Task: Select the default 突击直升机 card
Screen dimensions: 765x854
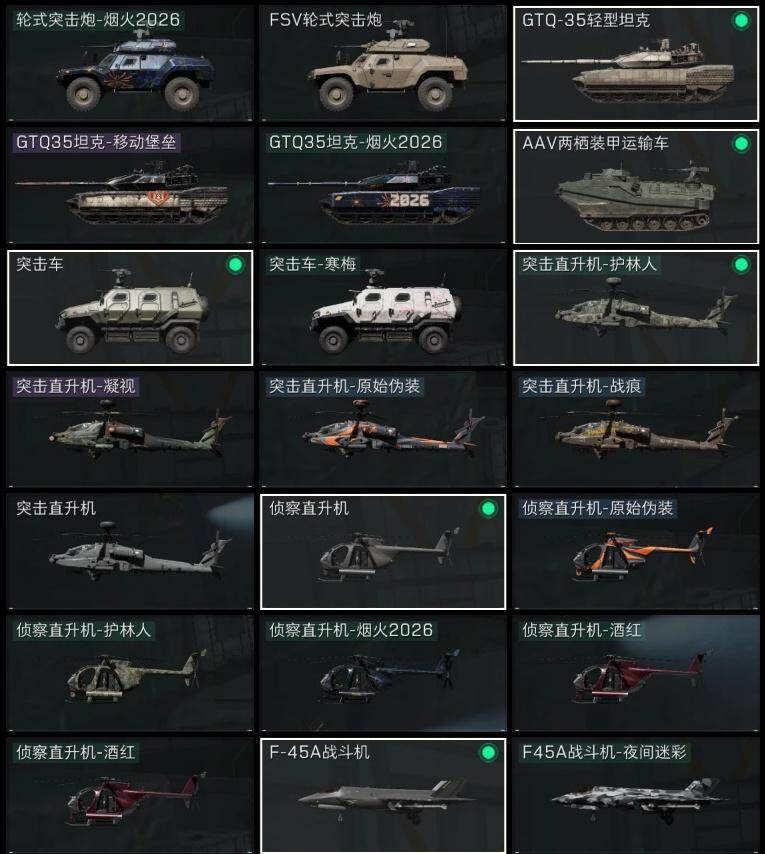Action: (130, 552)
